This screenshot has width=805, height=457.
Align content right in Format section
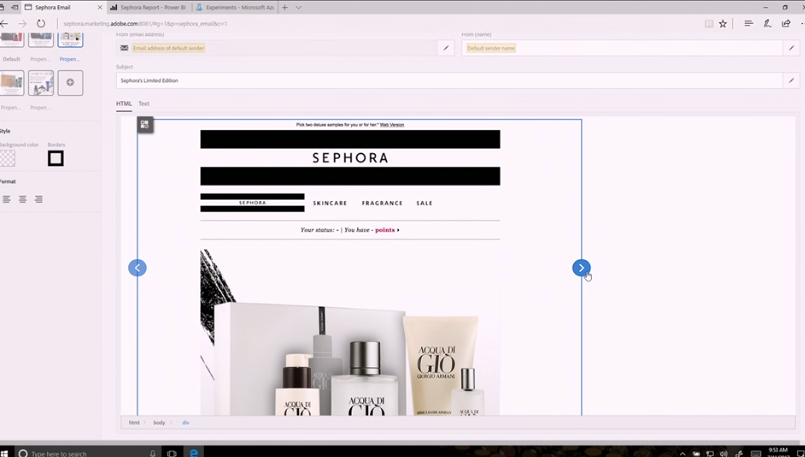tap(39, 199)
